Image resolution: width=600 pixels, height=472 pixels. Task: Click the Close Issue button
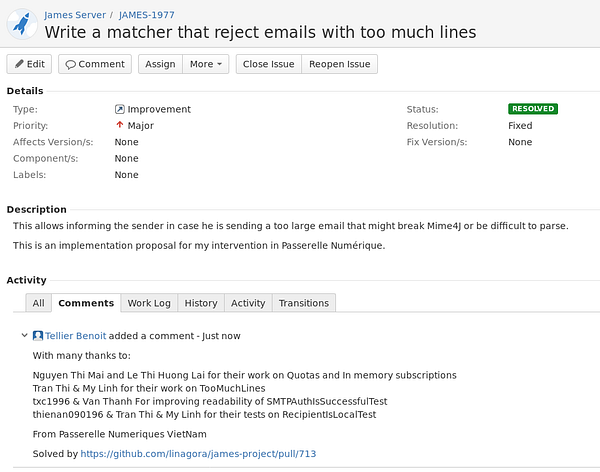pos(268,64)
